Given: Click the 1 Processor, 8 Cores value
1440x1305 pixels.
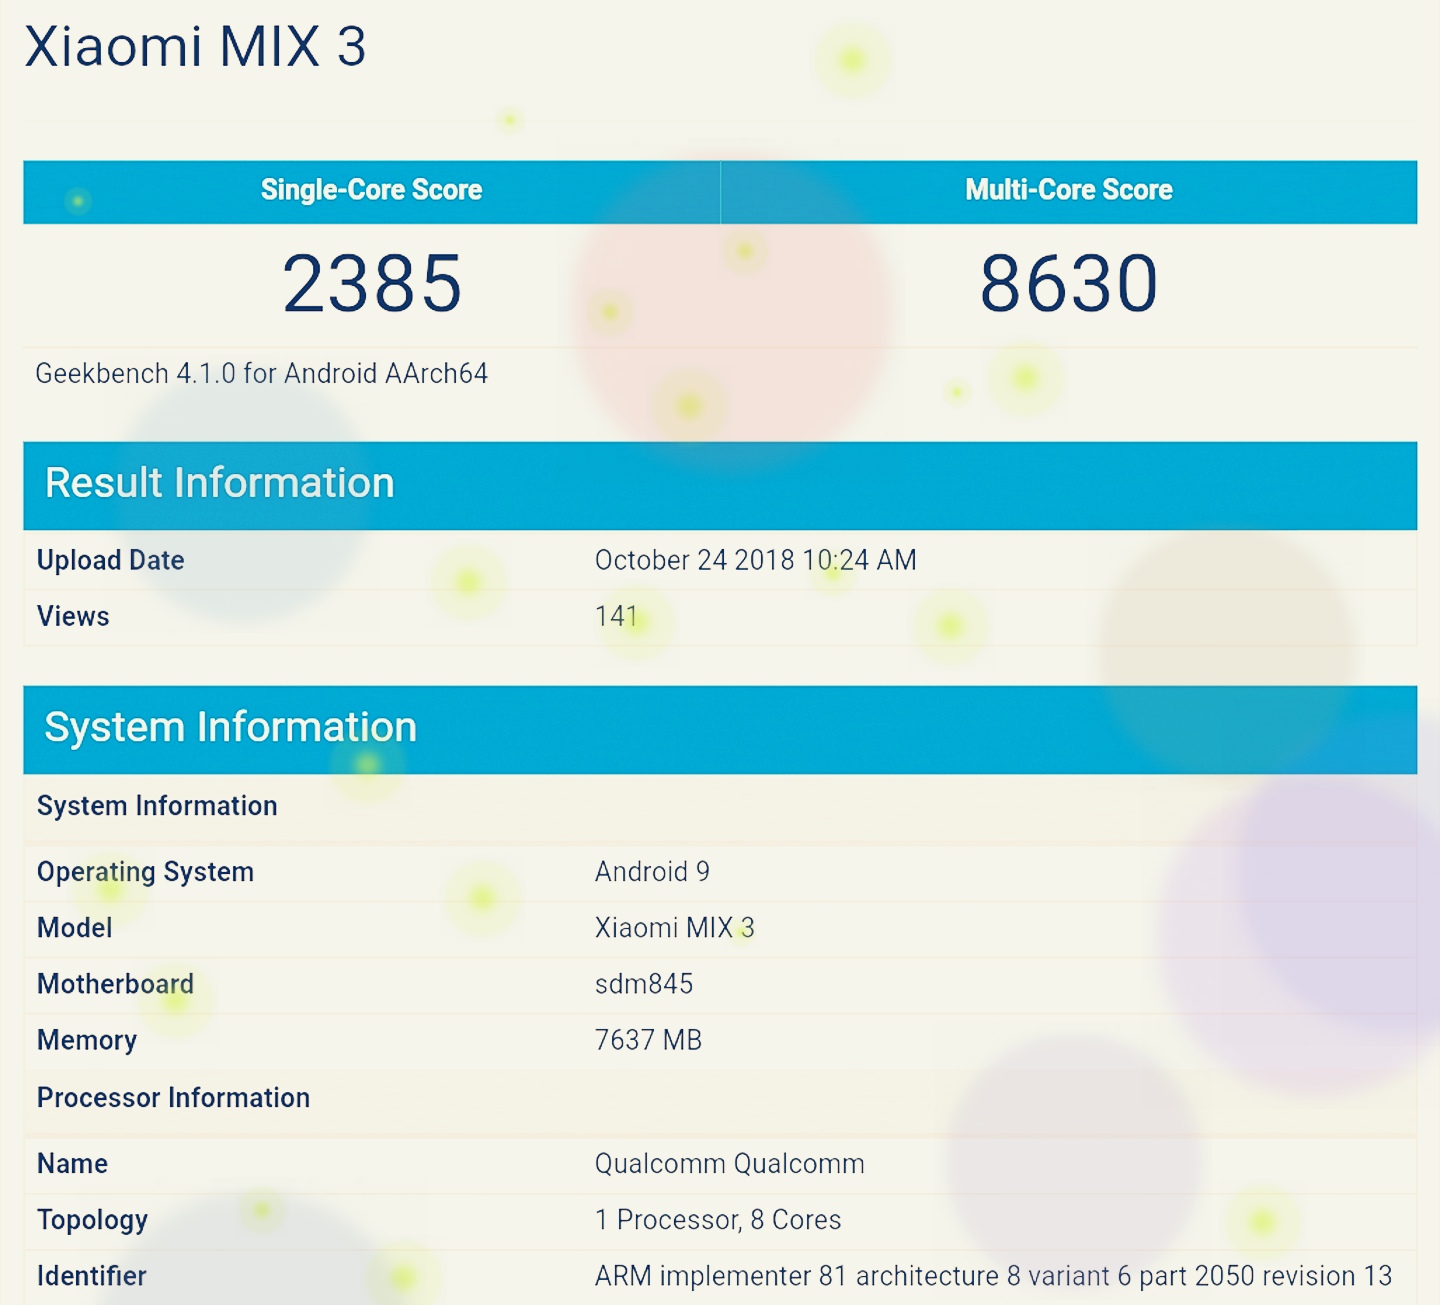Looking at the screenshot, I should tap(718, 1220).
